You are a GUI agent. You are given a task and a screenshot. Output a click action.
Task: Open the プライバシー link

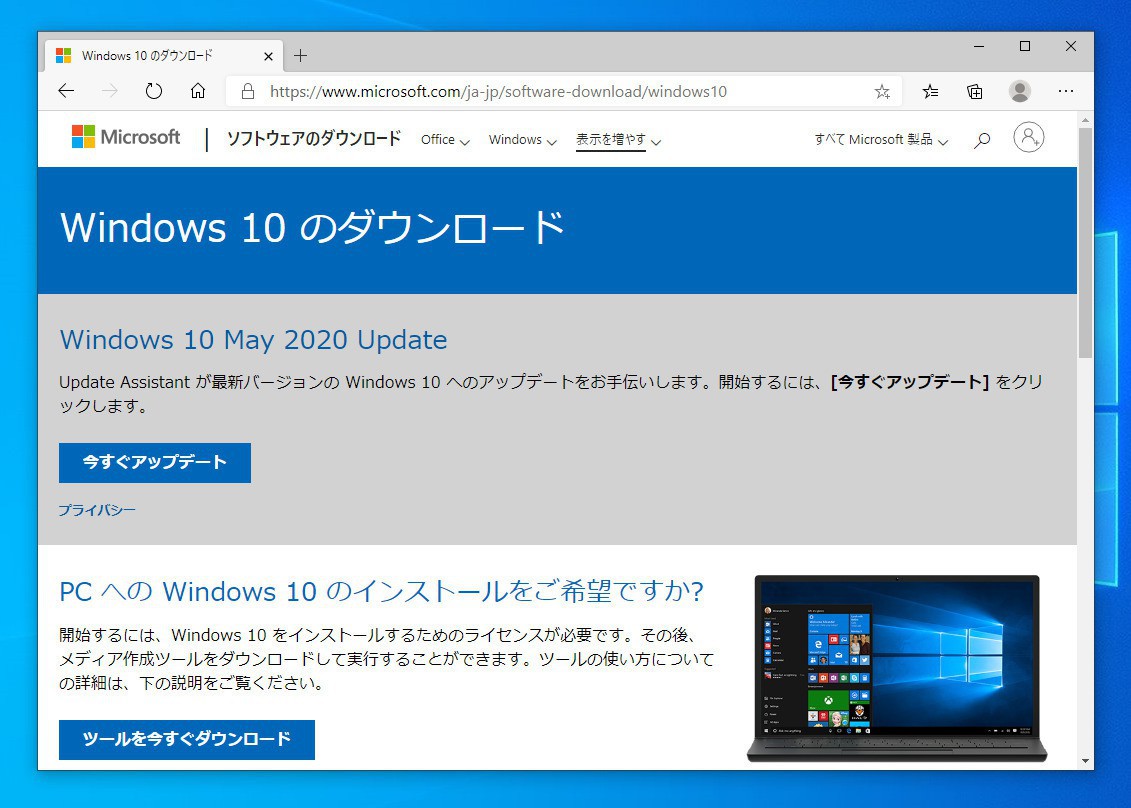97,510
